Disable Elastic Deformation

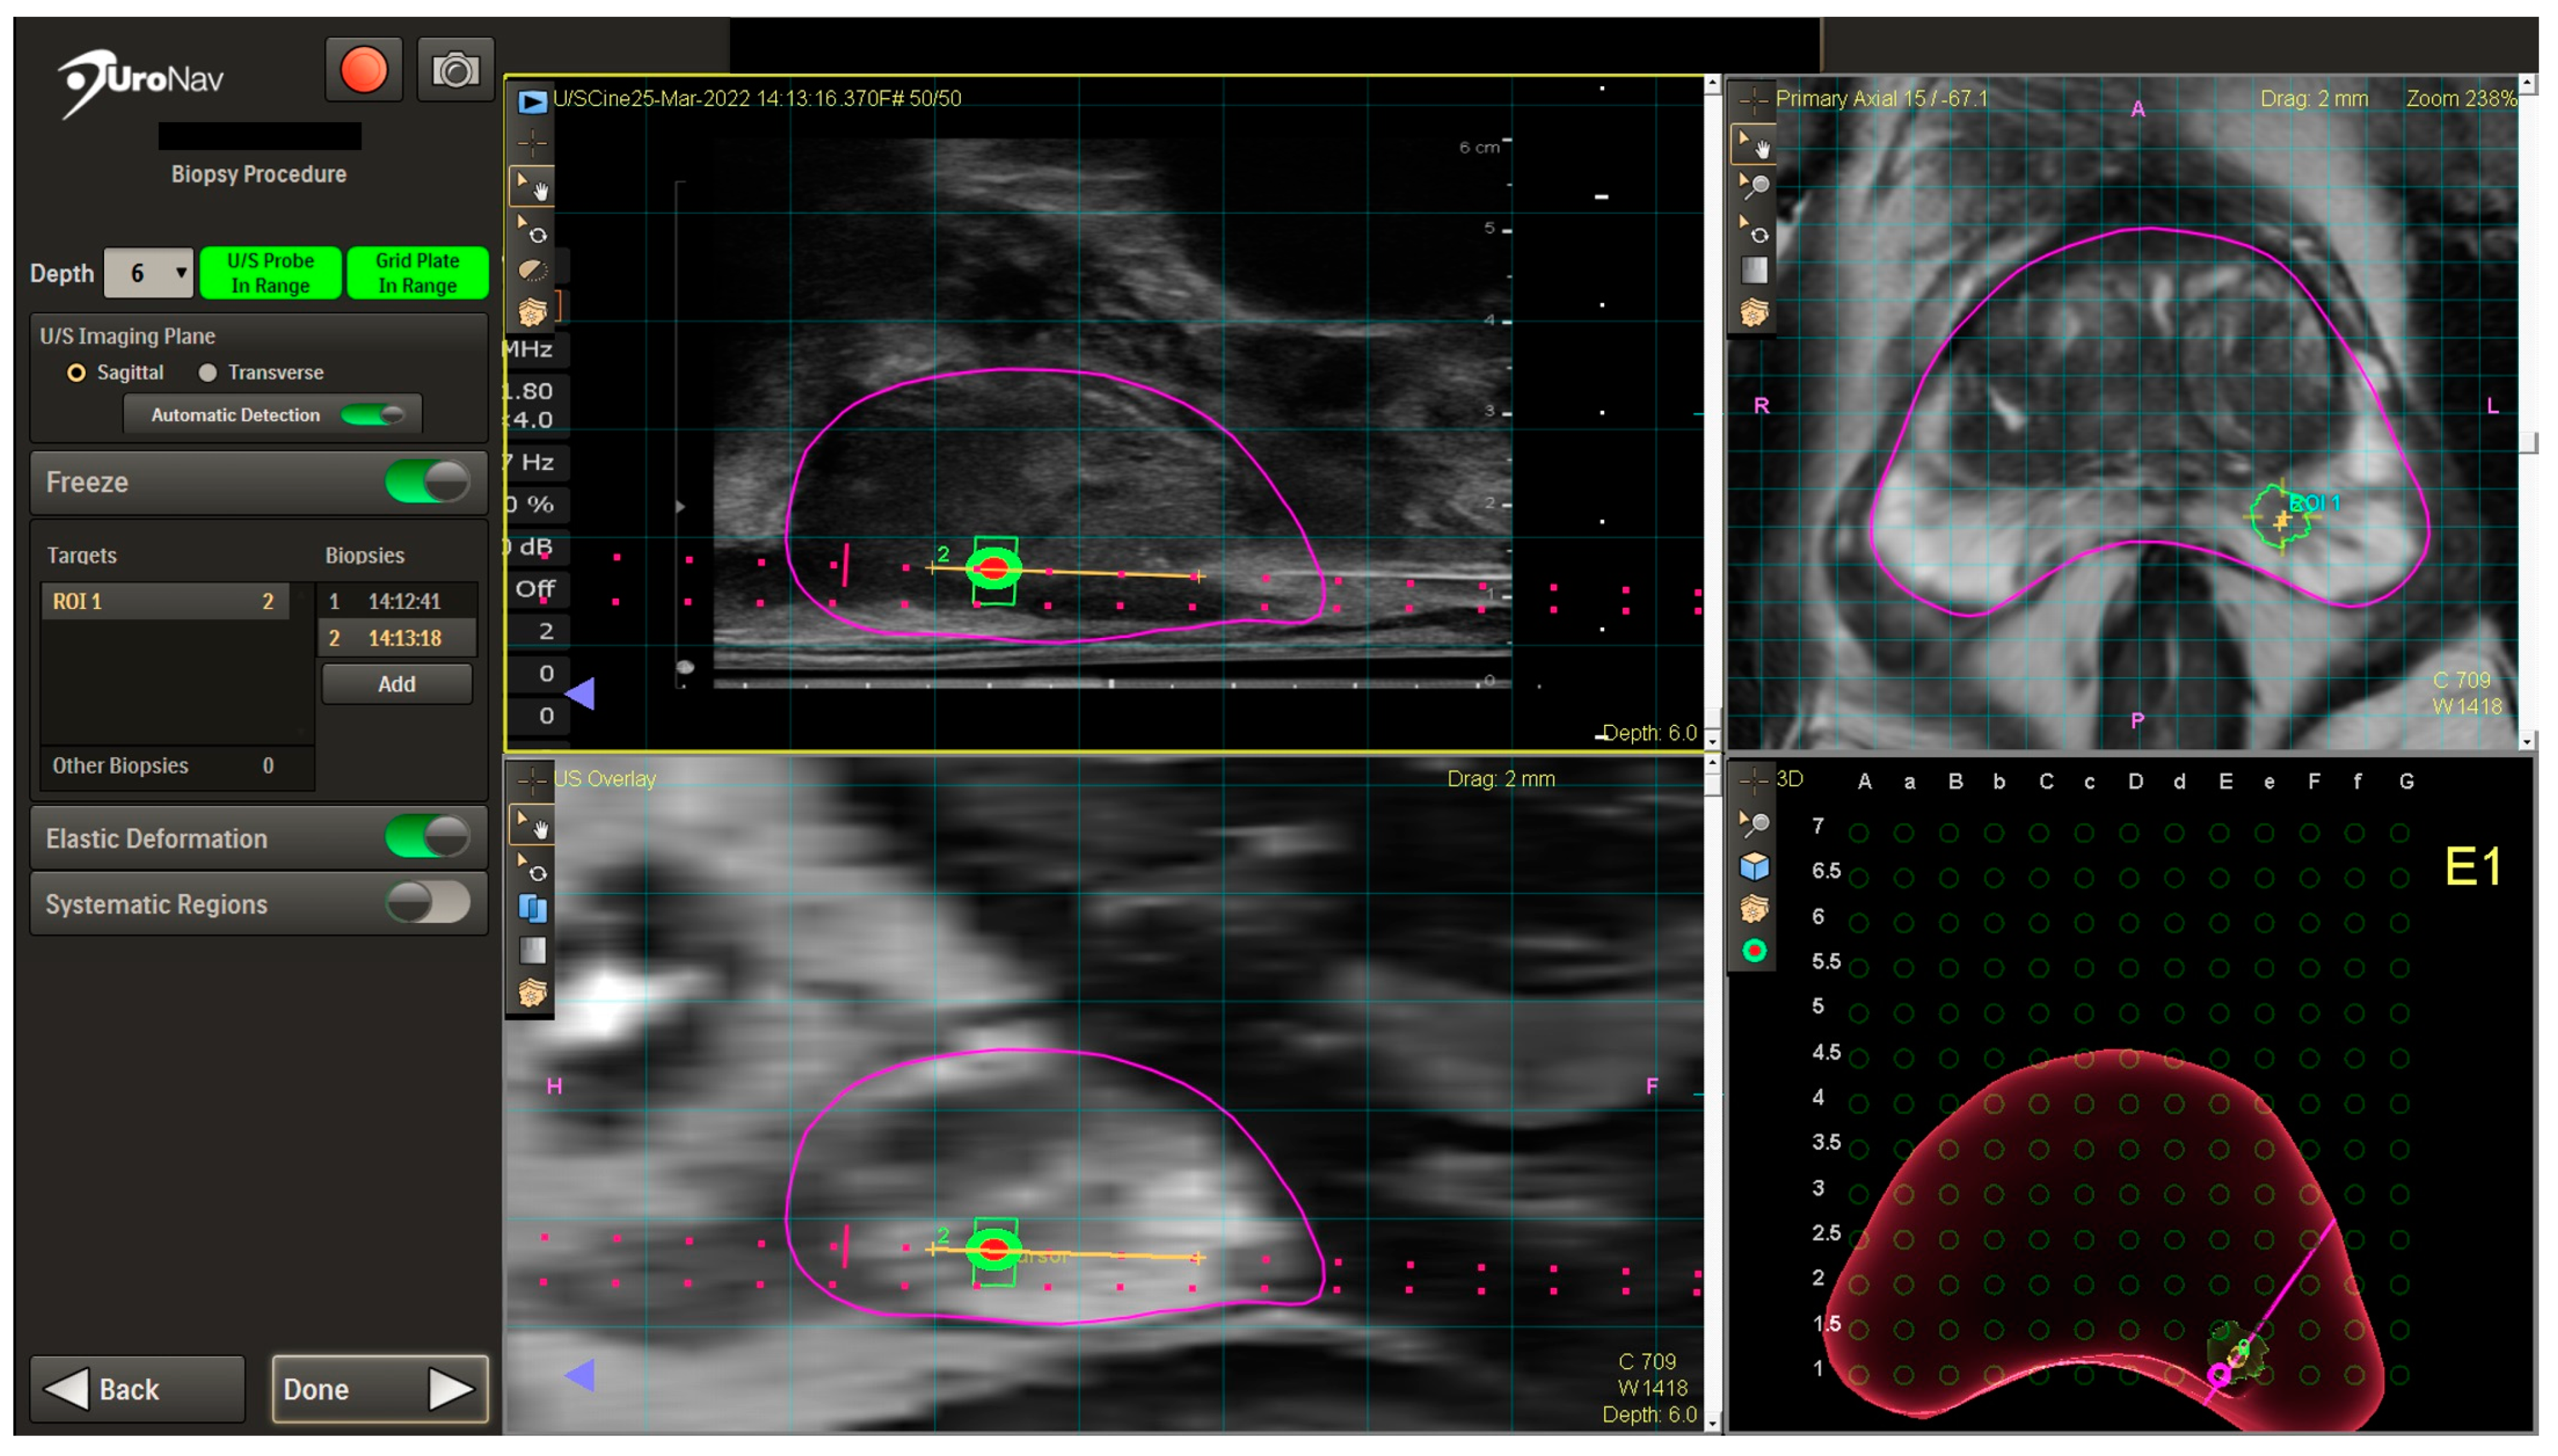(x=427, y=837)
